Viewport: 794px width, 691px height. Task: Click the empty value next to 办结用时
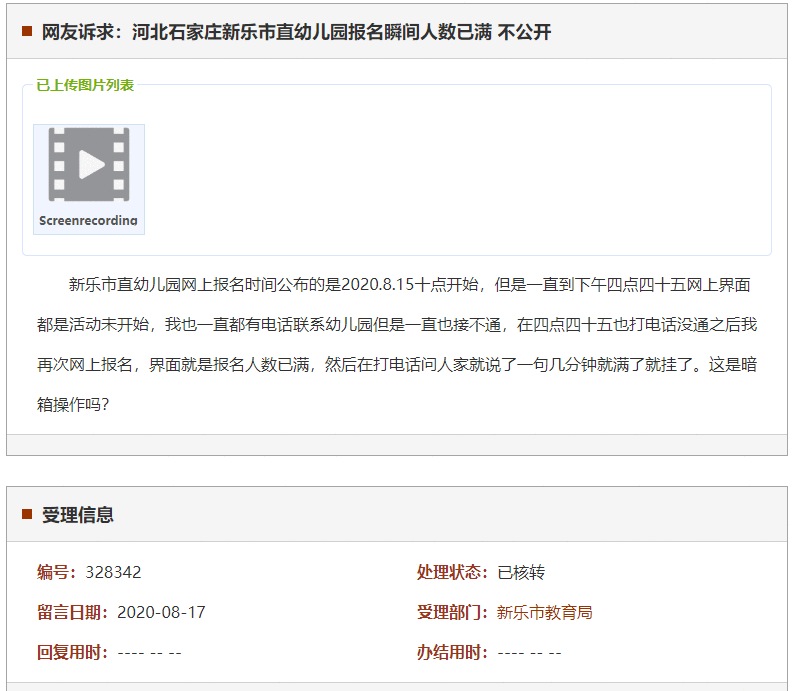point(529,653)
